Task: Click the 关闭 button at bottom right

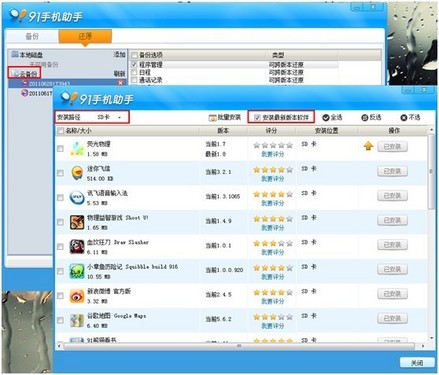Action: (417, 363)
